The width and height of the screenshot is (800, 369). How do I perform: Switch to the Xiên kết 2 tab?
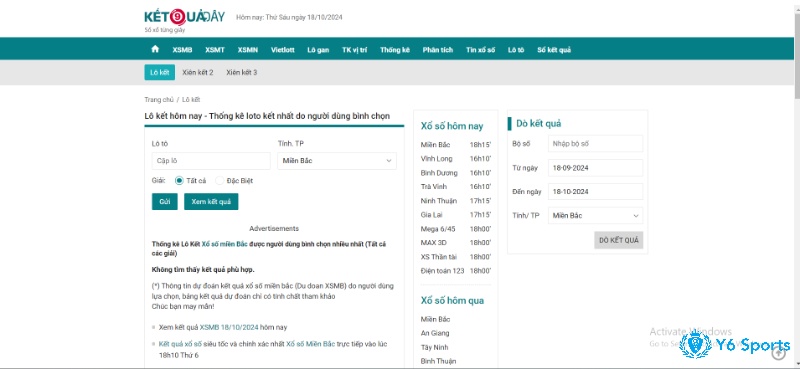pos(198,72)
